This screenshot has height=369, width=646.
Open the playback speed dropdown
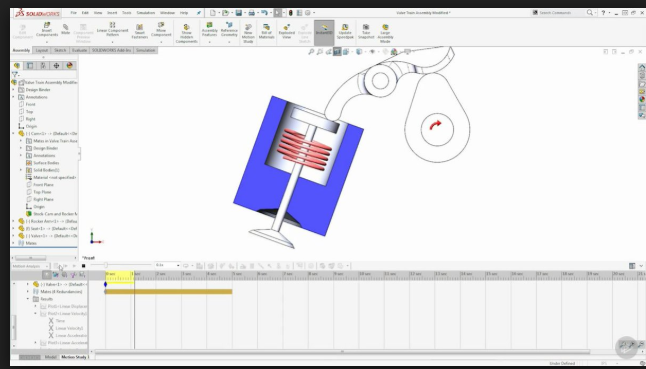[168, 266]
